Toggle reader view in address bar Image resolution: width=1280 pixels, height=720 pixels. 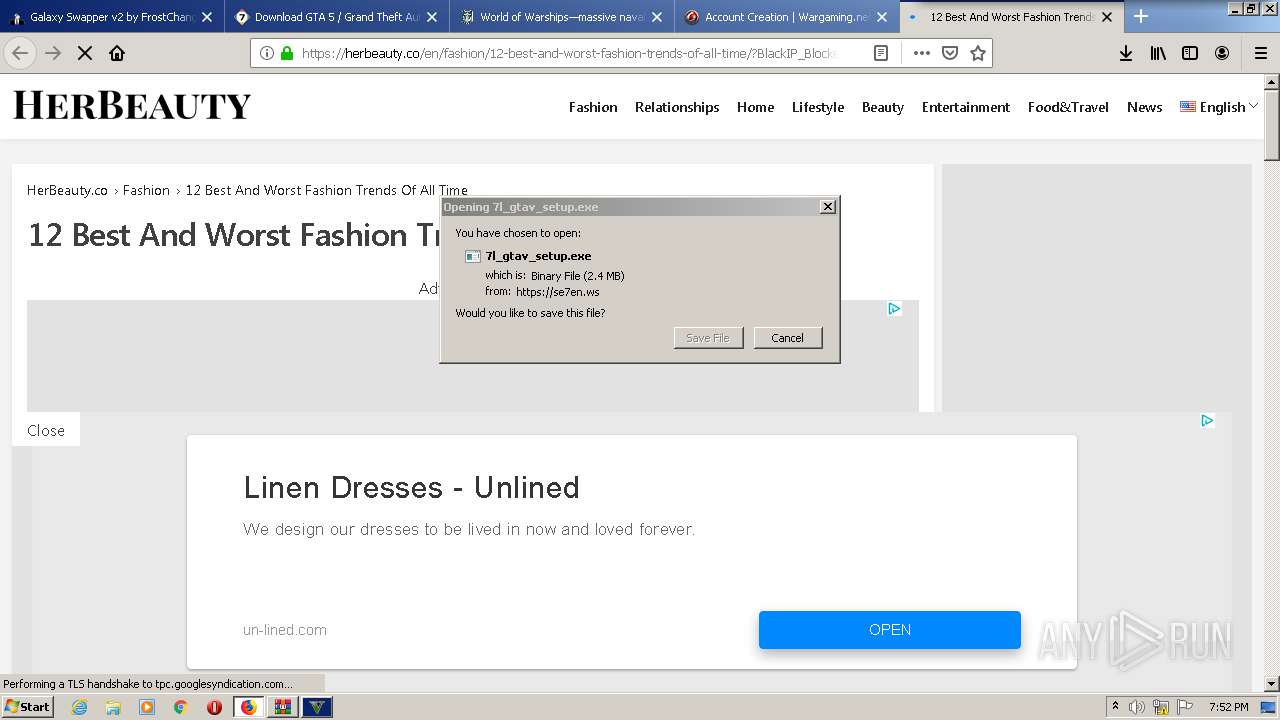pyautogui.click(x=881, y=53)
